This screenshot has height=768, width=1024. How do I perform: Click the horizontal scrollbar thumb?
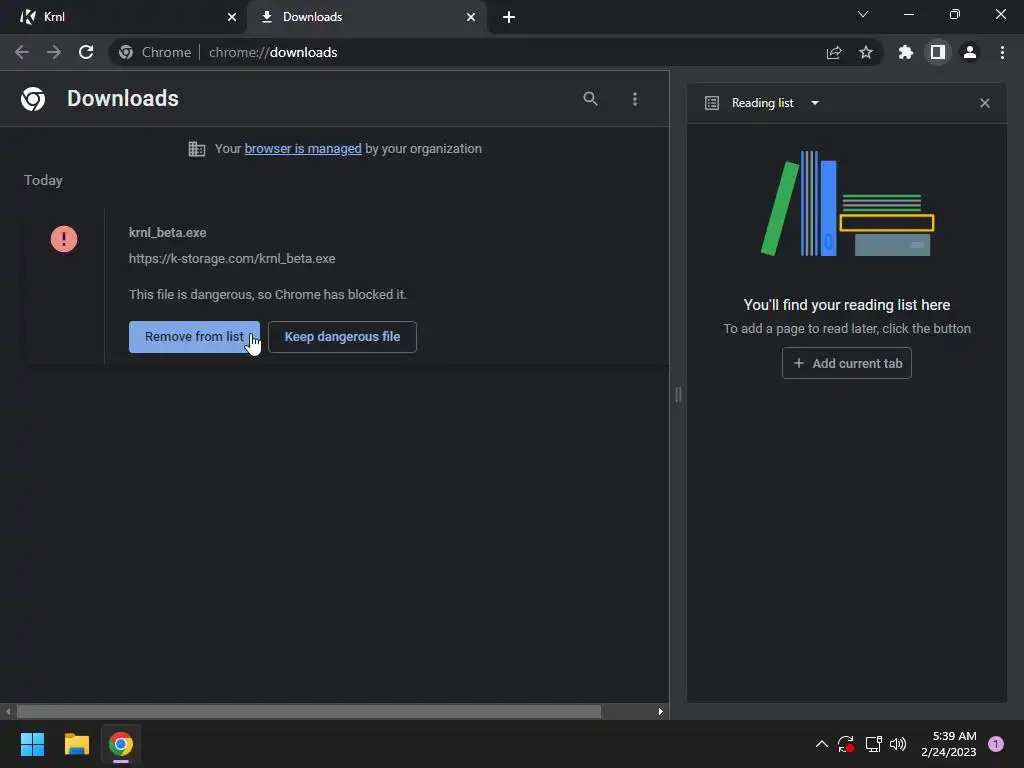[309, 711]
